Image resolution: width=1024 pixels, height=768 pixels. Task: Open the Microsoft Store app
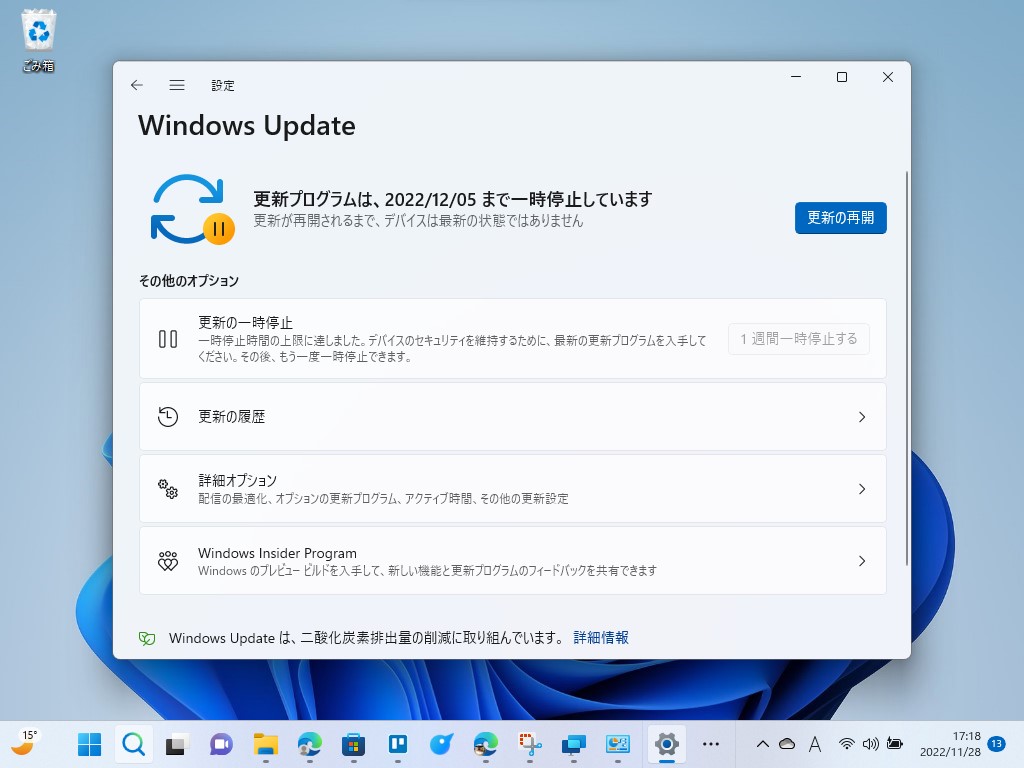pyautogui.click(x=353, y=744)
